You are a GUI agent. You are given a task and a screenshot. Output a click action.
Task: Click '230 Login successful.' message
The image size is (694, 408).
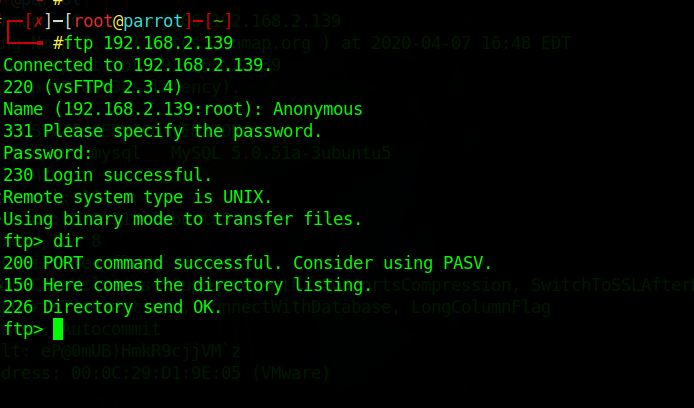click(x=108, y=175)
